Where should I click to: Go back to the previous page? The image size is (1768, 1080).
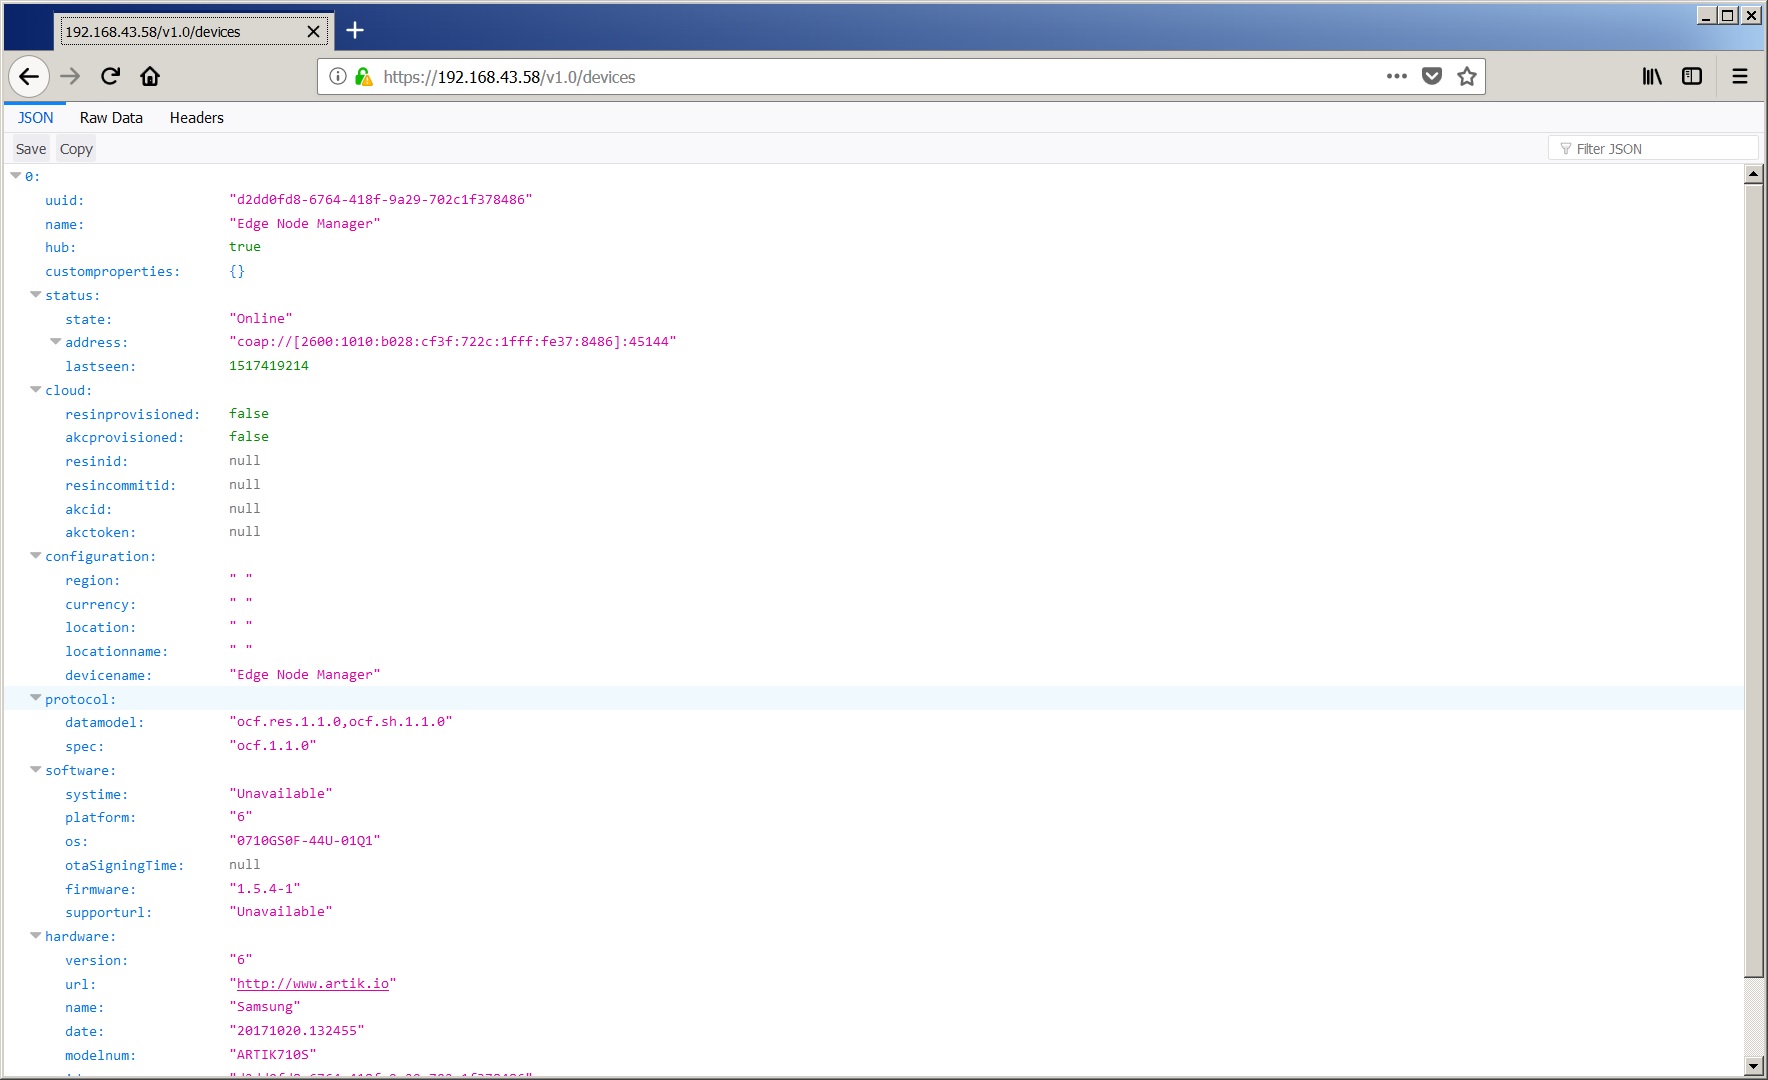click(29, 76)
